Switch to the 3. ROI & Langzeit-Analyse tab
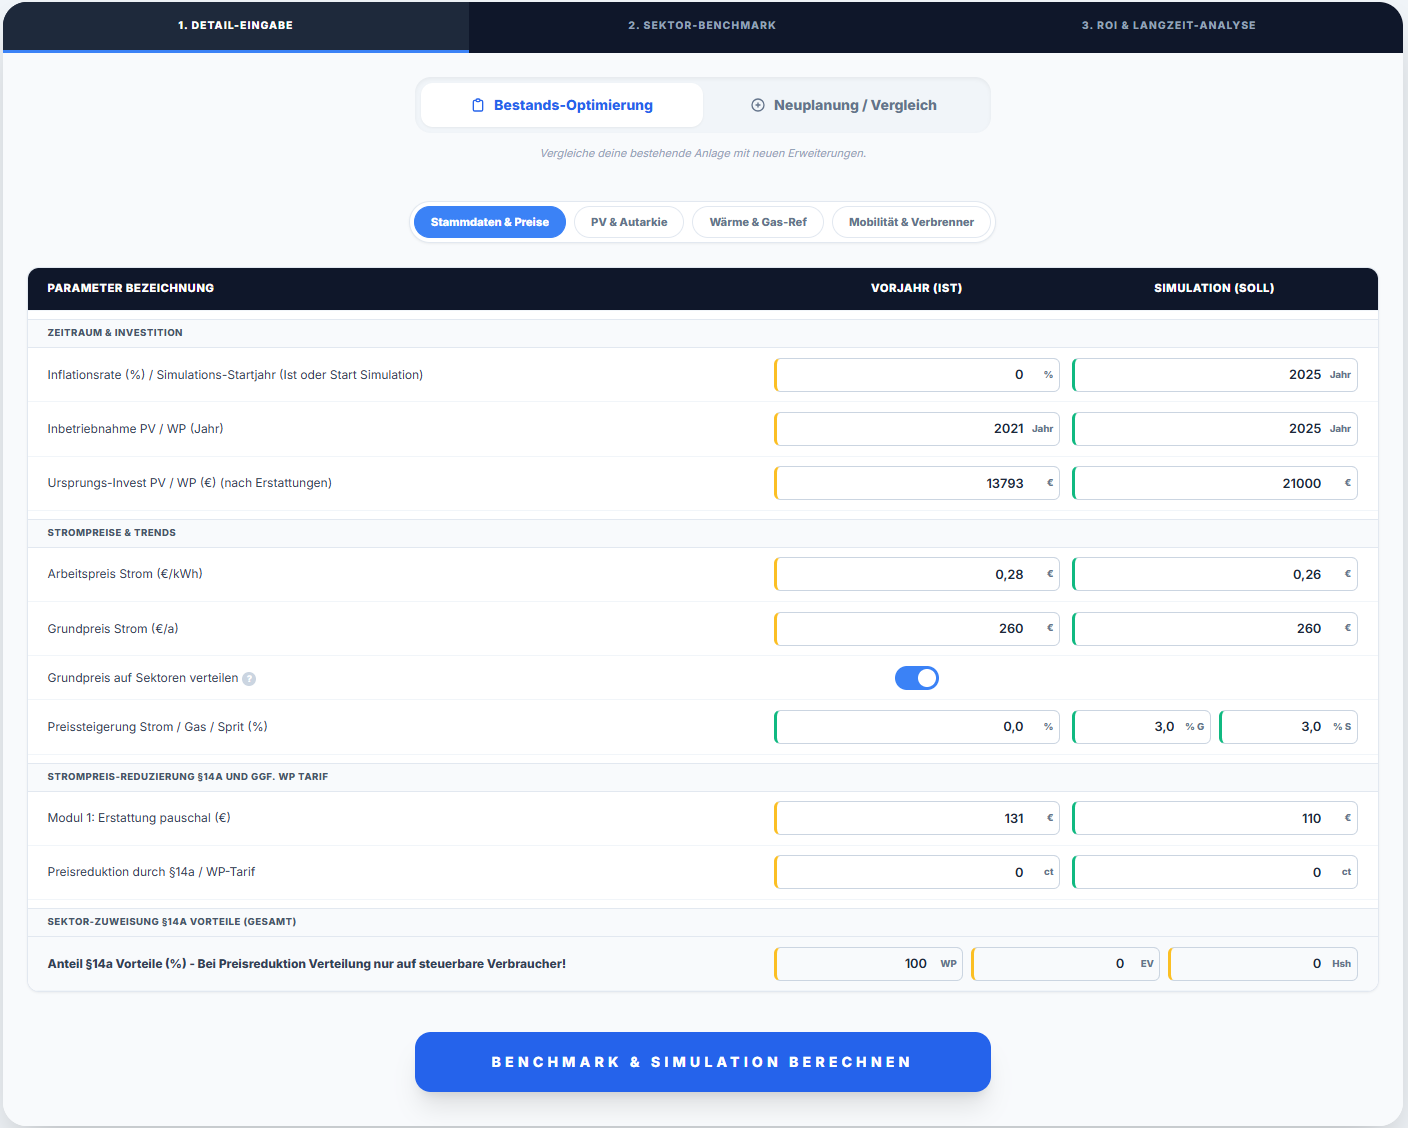Image resolution: width=1408 pixels, height=1128 pixels. (1168, 26)
